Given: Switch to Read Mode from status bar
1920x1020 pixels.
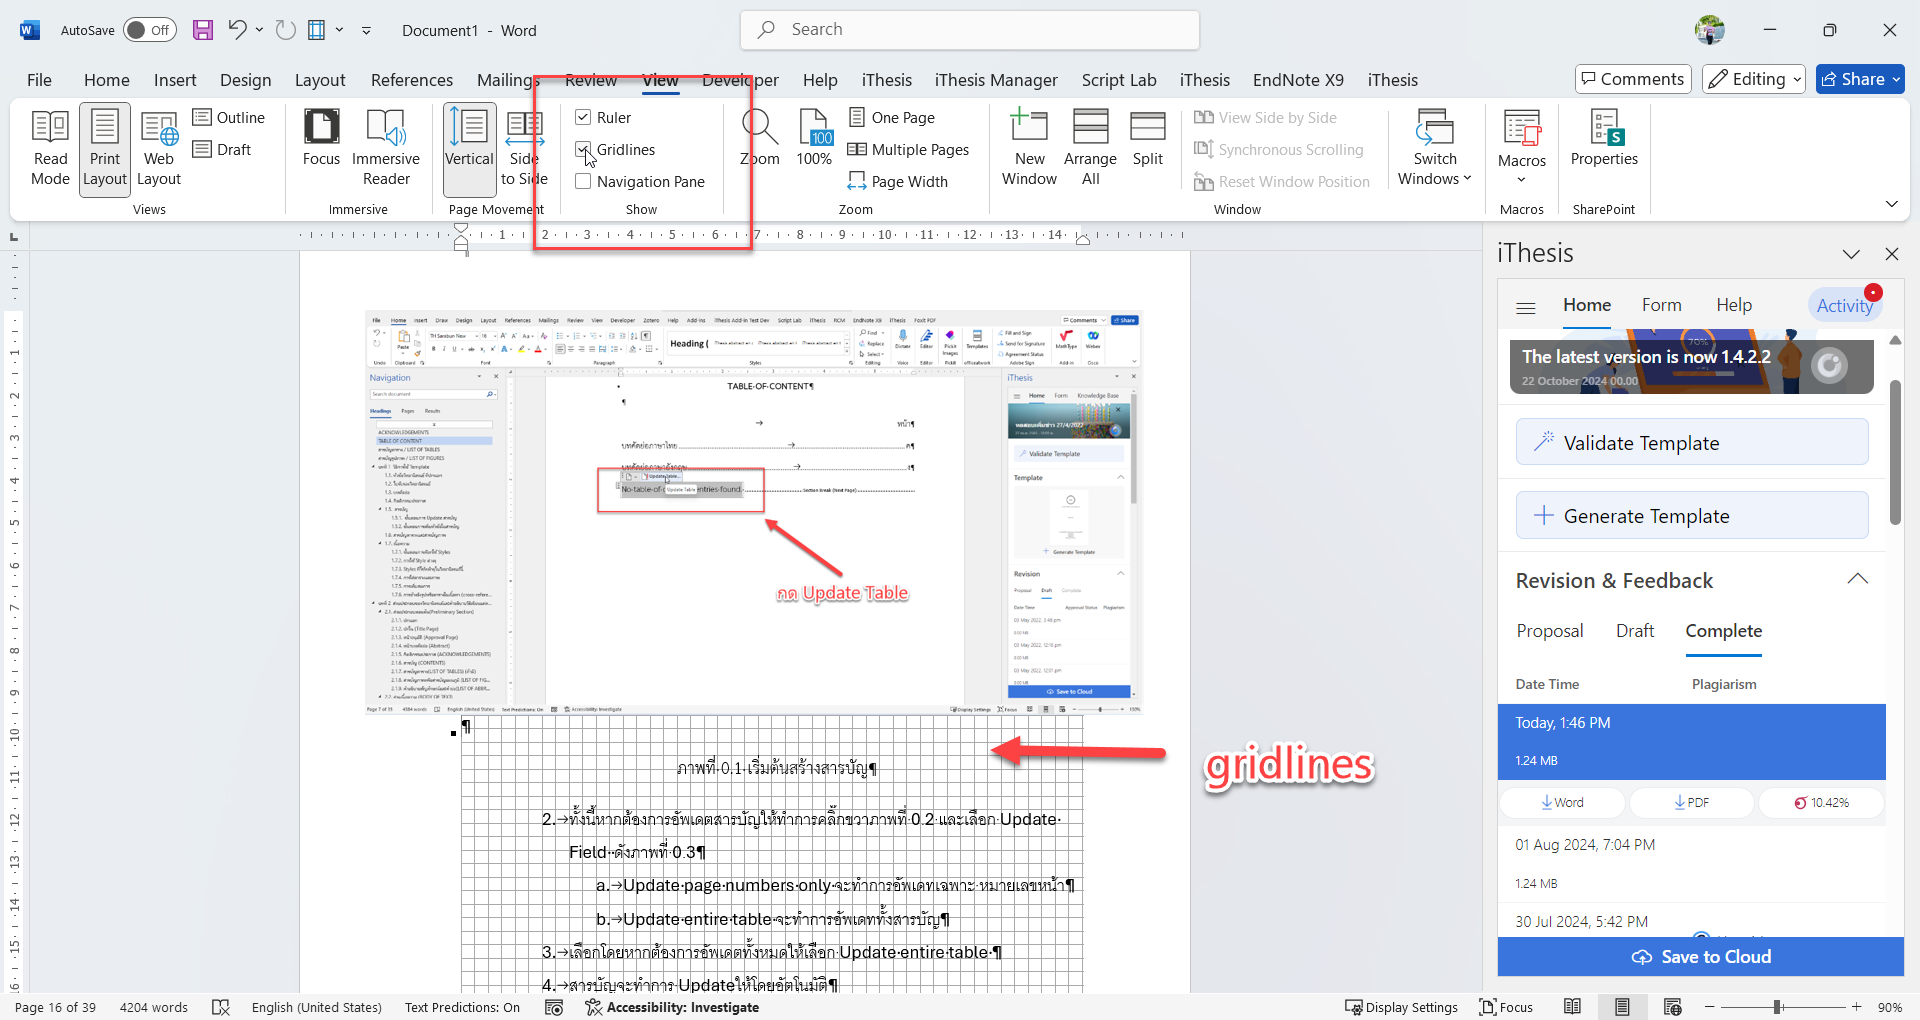Looking at the screenshot, I should [x=1572, y=1007].
